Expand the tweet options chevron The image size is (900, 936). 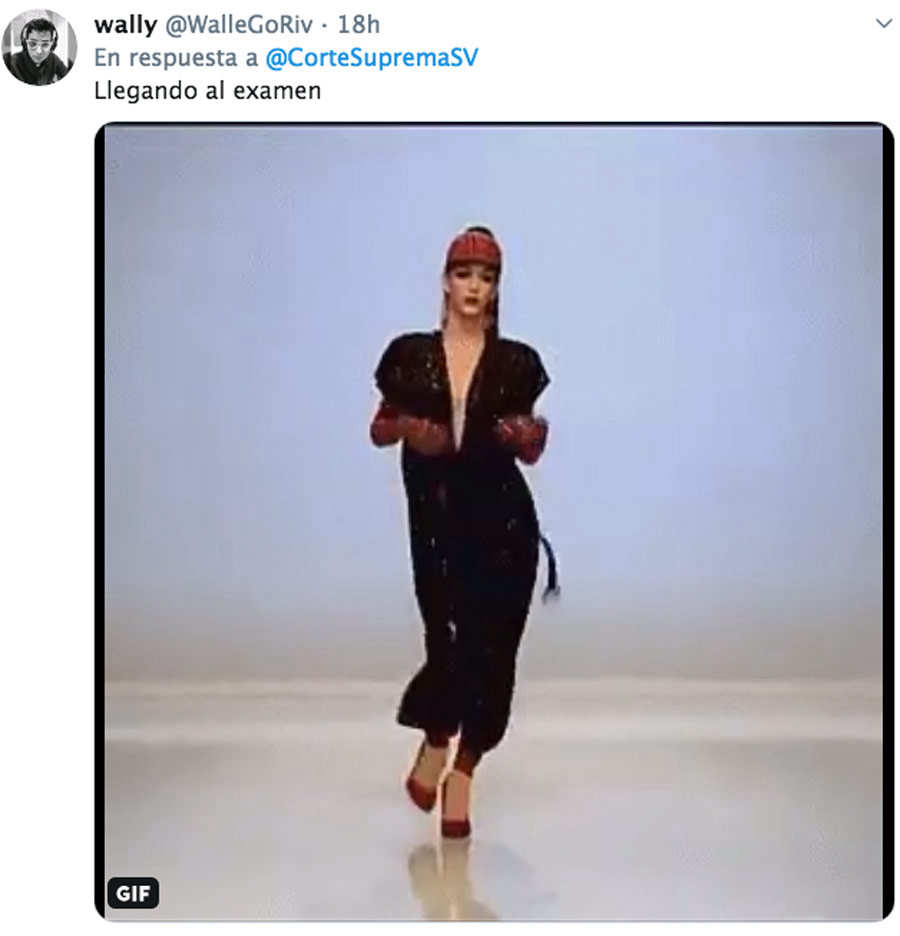click(883, 24)
